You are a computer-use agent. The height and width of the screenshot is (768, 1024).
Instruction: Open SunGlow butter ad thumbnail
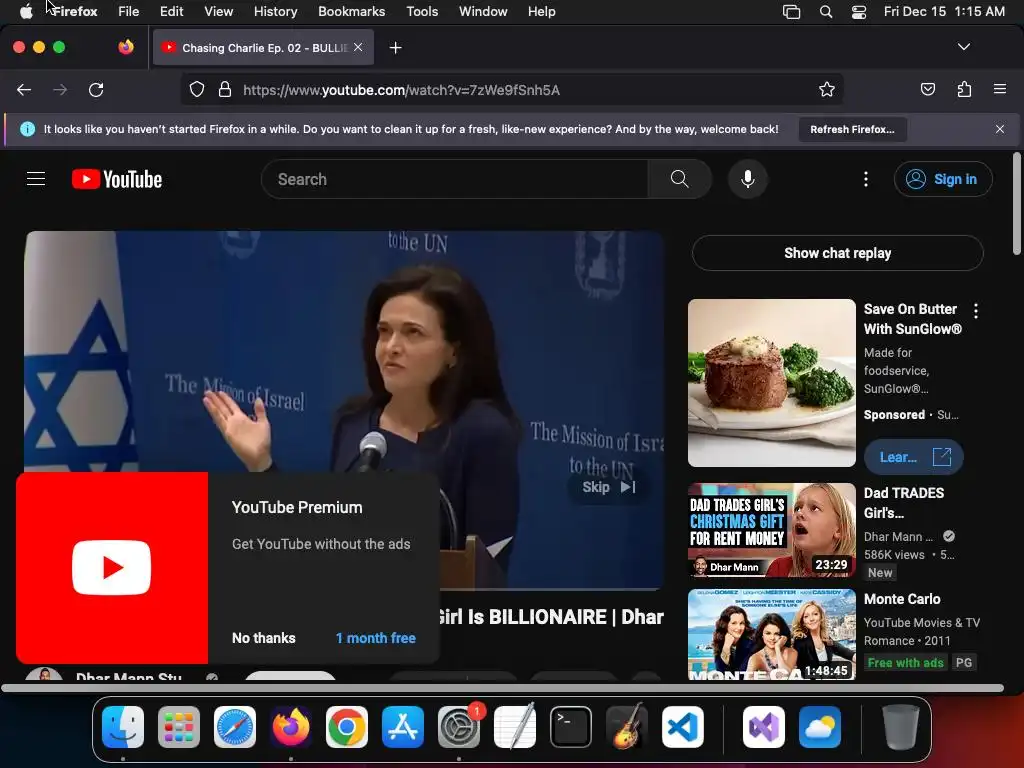[x=771, y=383]
